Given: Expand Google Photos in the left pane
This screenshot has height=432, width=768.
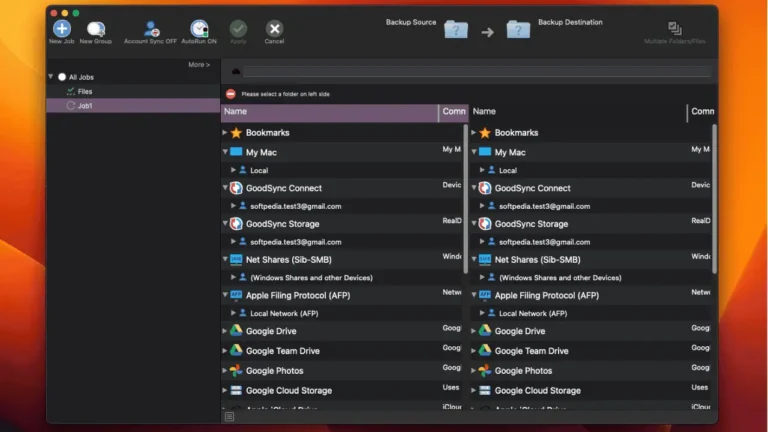Looking at the screenshot, I should tap(225, 370).
